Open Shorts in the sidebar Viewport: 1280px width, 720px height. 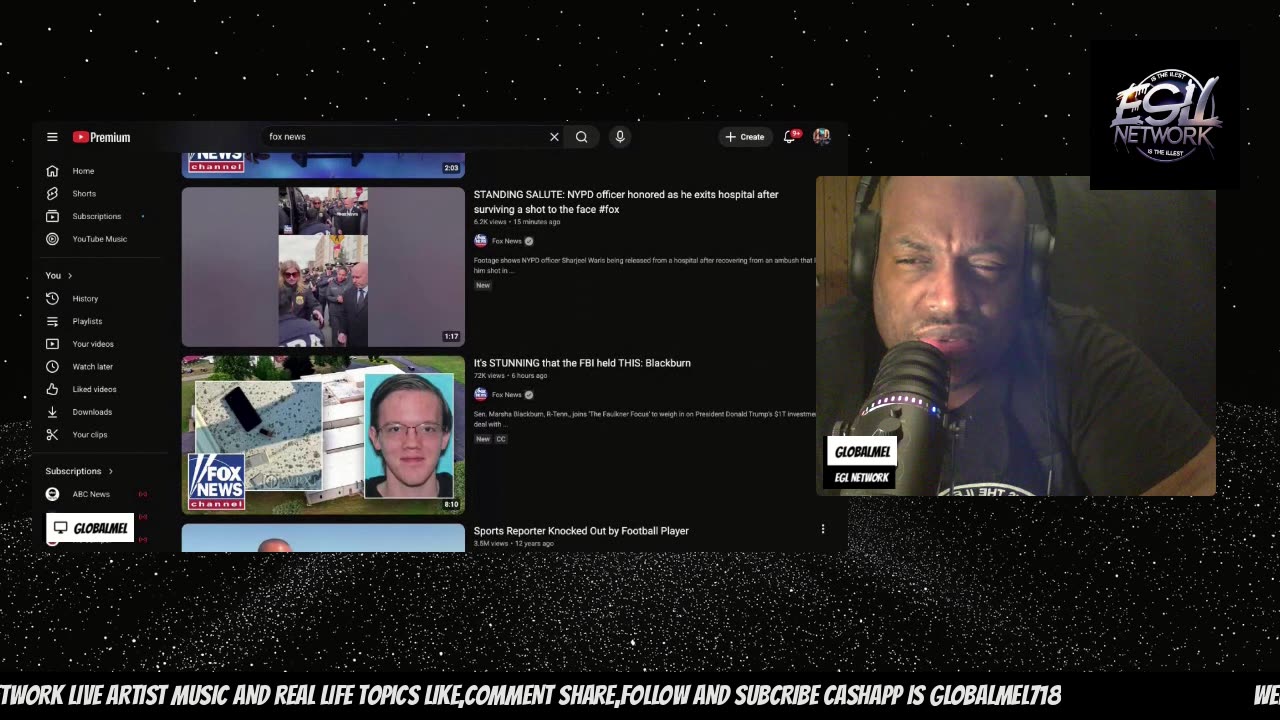[x=84, y=193]
